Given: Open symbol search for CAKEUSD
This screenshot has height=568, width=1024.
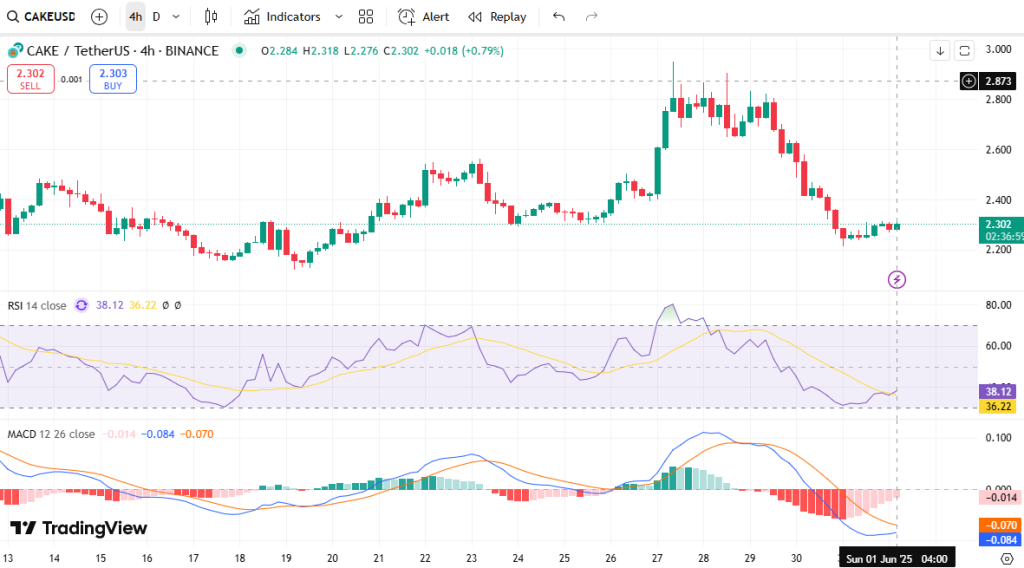Looking at the screenshot, I should [41, 16].
